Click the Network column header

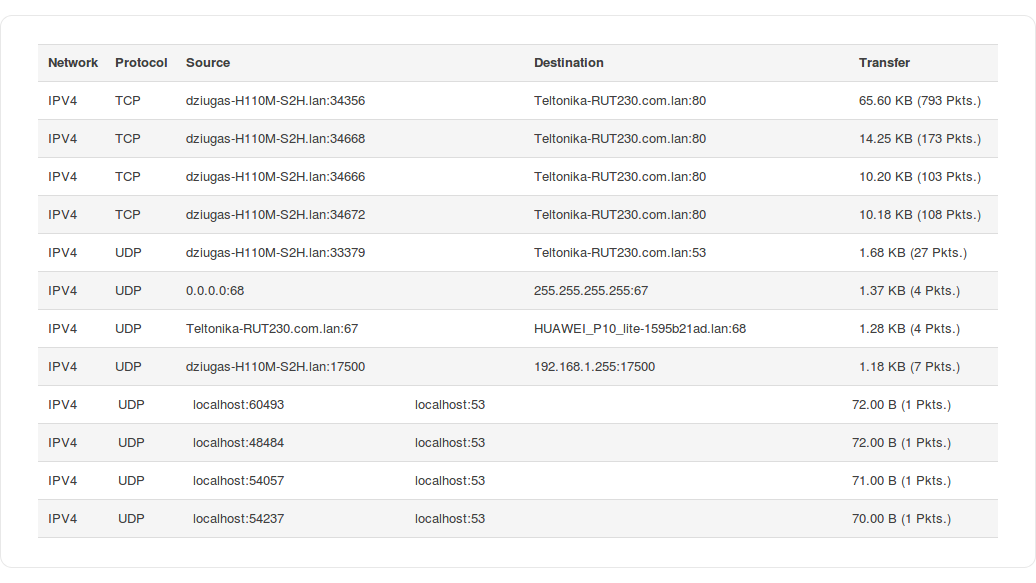click(73, 63)
